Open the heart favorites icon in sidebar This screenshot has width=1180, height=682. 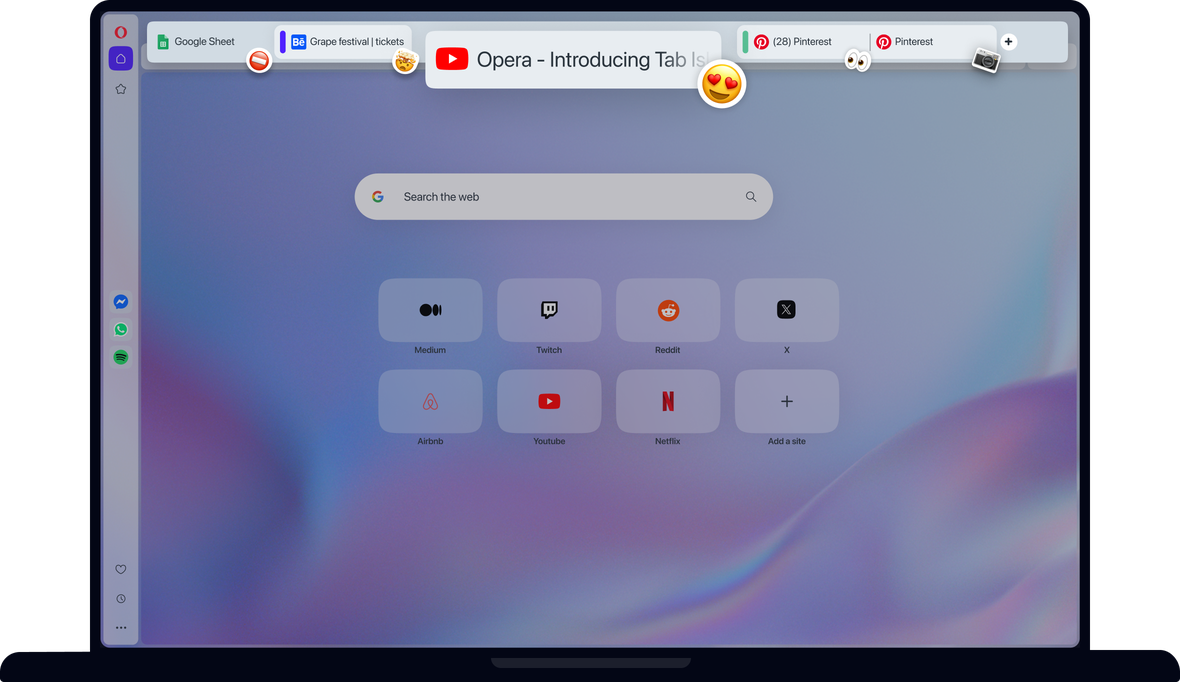120,568
